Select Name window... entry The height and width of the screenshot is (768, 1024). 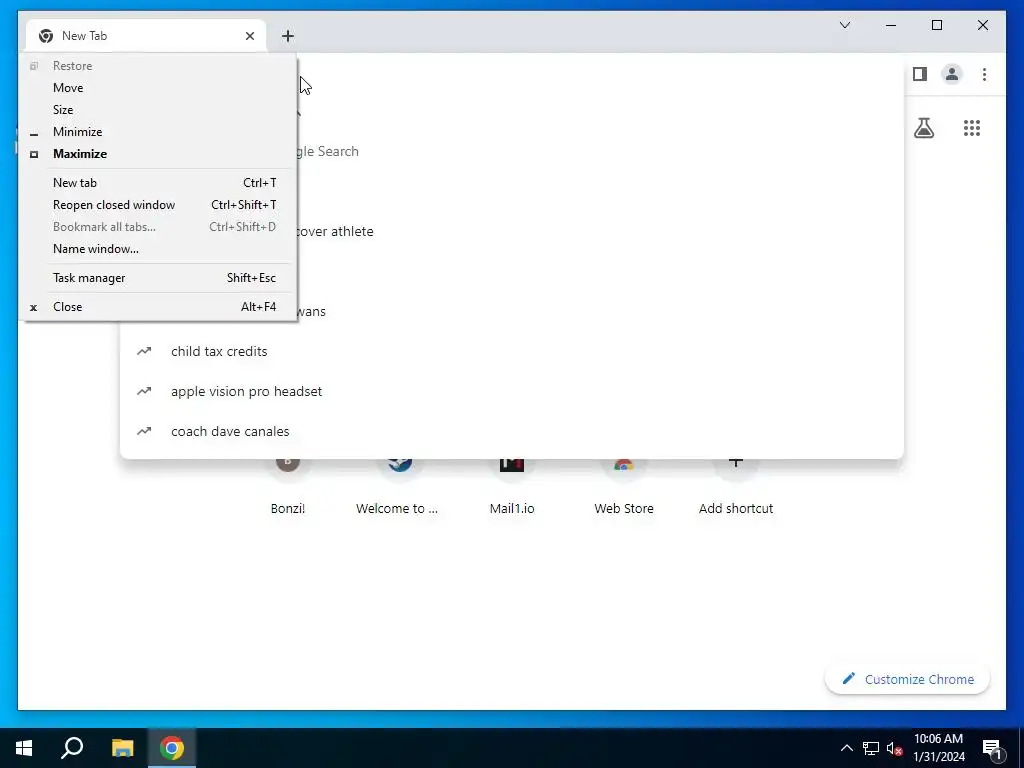click(157, 249)
